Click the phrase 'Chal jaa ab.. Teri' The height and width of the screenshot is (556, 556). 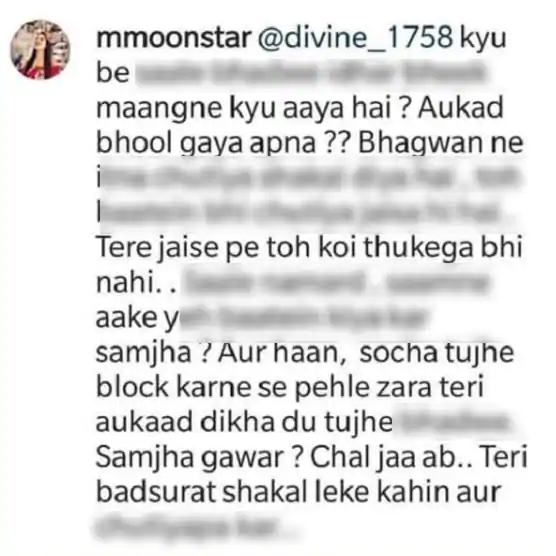[x=419, y=457]
